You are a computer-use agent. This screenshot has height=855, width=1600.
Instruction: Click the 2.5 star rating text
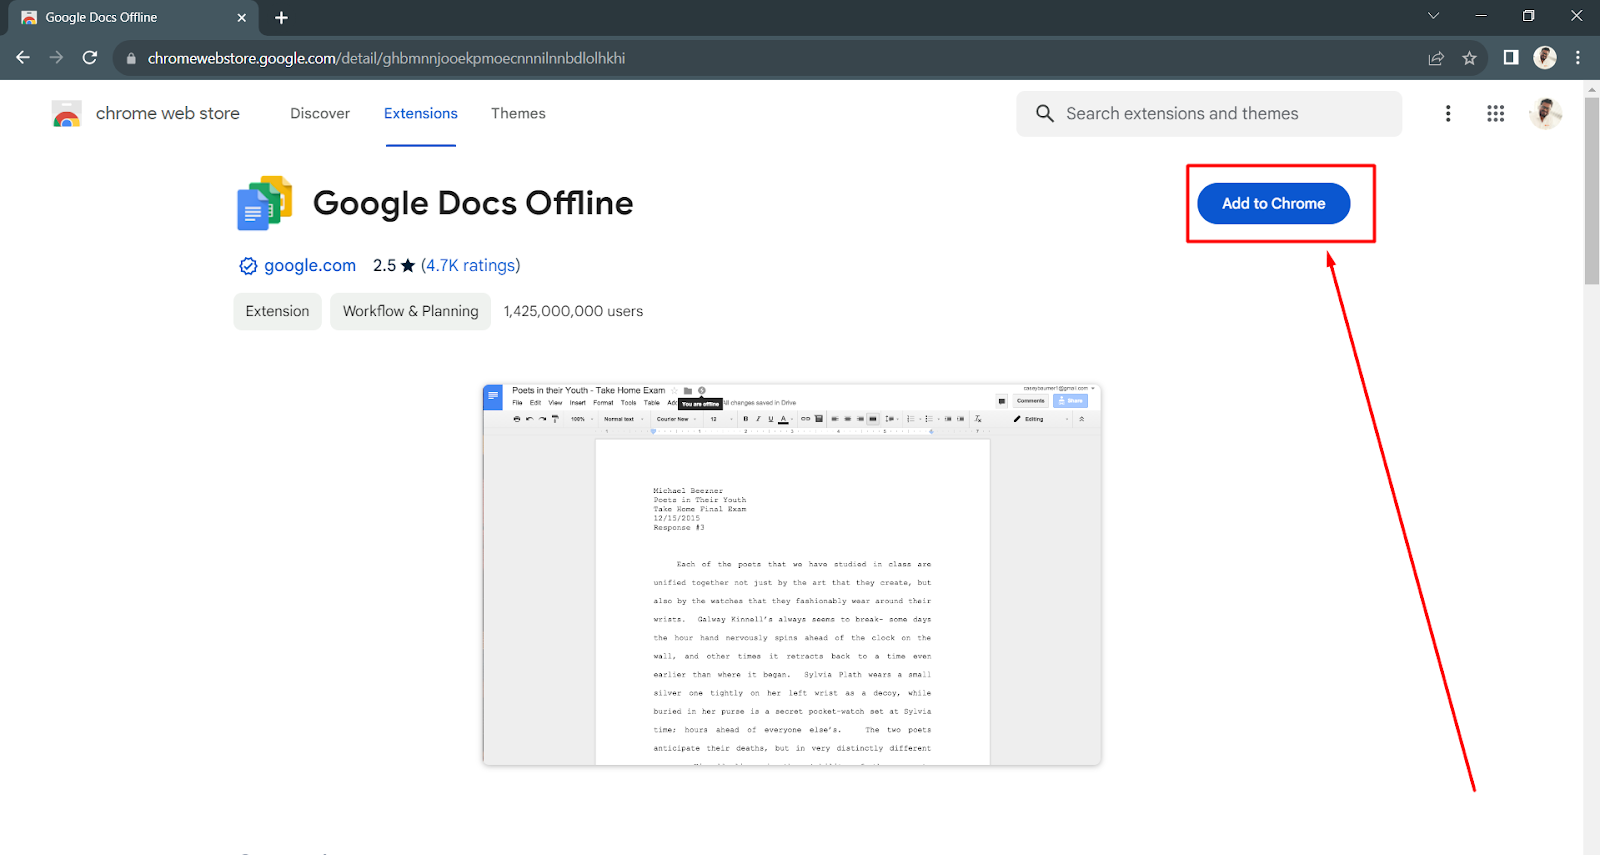coord(394,266)
